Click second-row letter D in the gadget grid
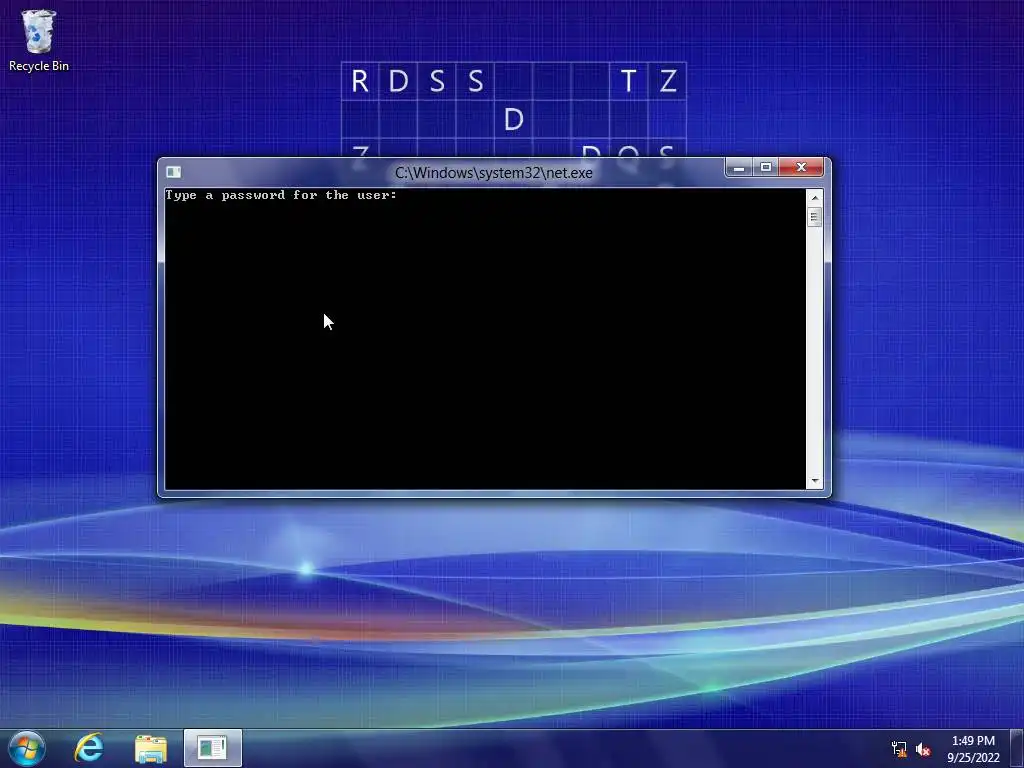This screenshot has width=1024, height=768. [514, 120]
